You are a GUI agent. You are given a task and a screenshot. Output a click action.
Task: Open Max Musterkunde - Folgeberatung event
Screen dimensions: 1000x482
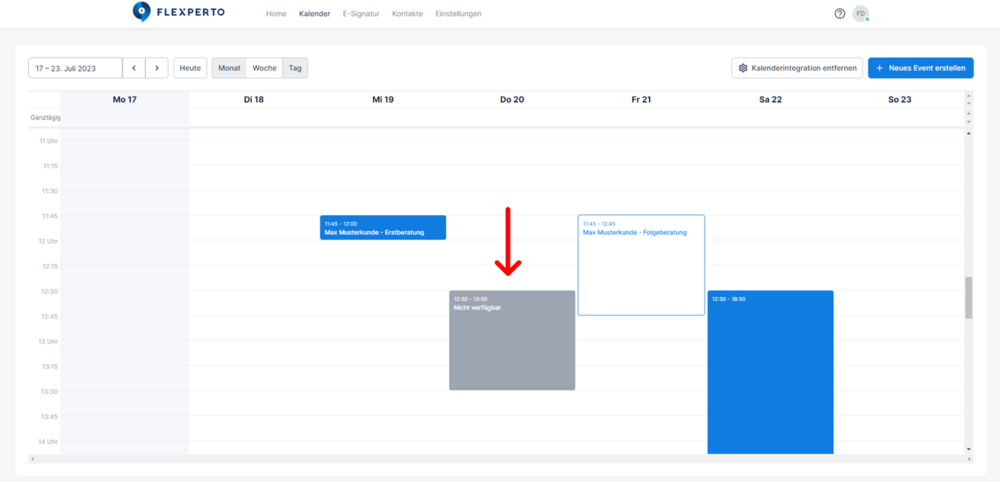[x=641, y=265]
